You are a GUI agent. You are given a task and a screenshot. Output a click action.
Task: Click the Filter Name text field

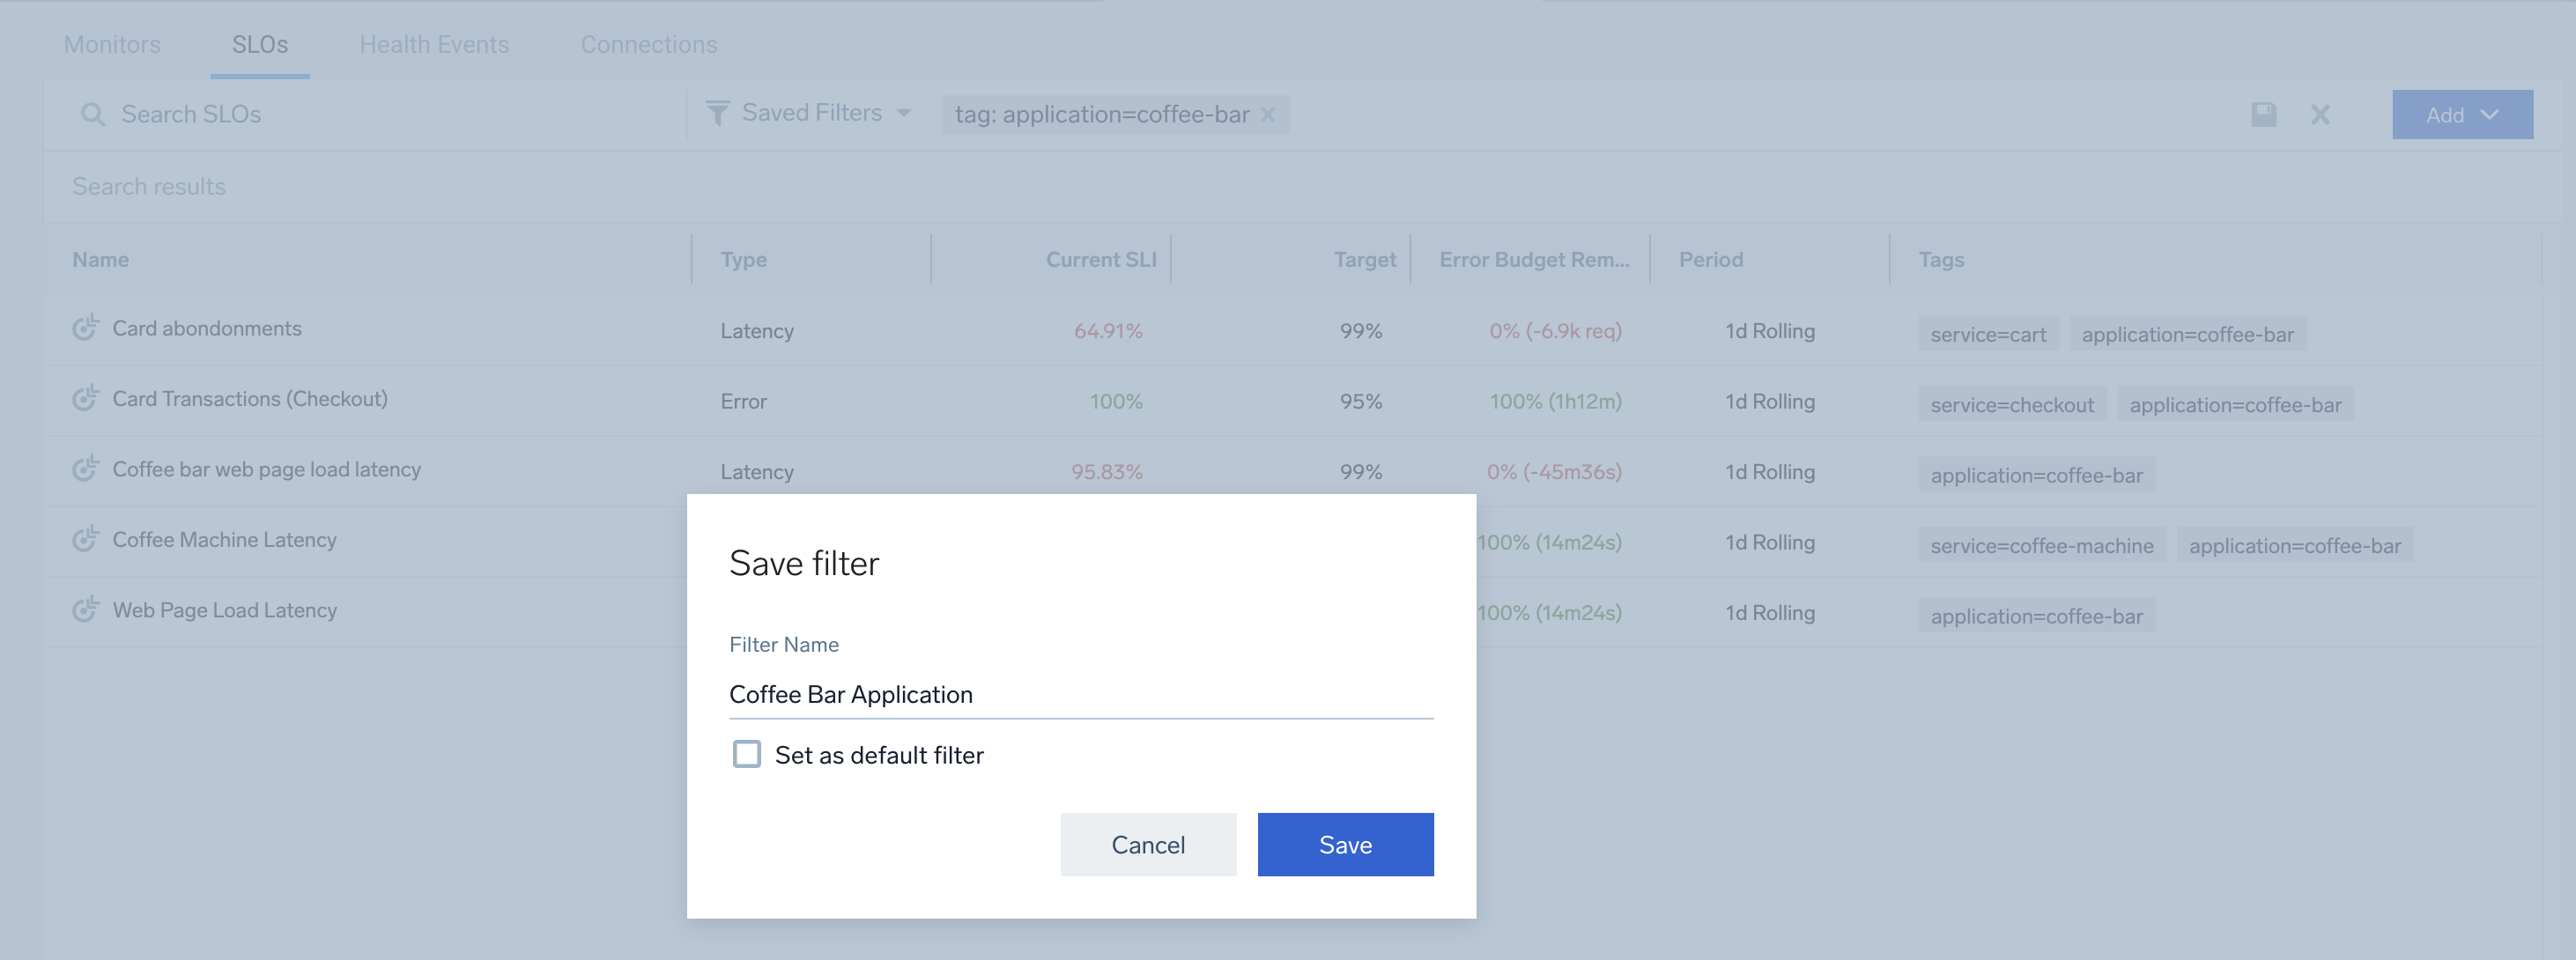(1080, 695)
